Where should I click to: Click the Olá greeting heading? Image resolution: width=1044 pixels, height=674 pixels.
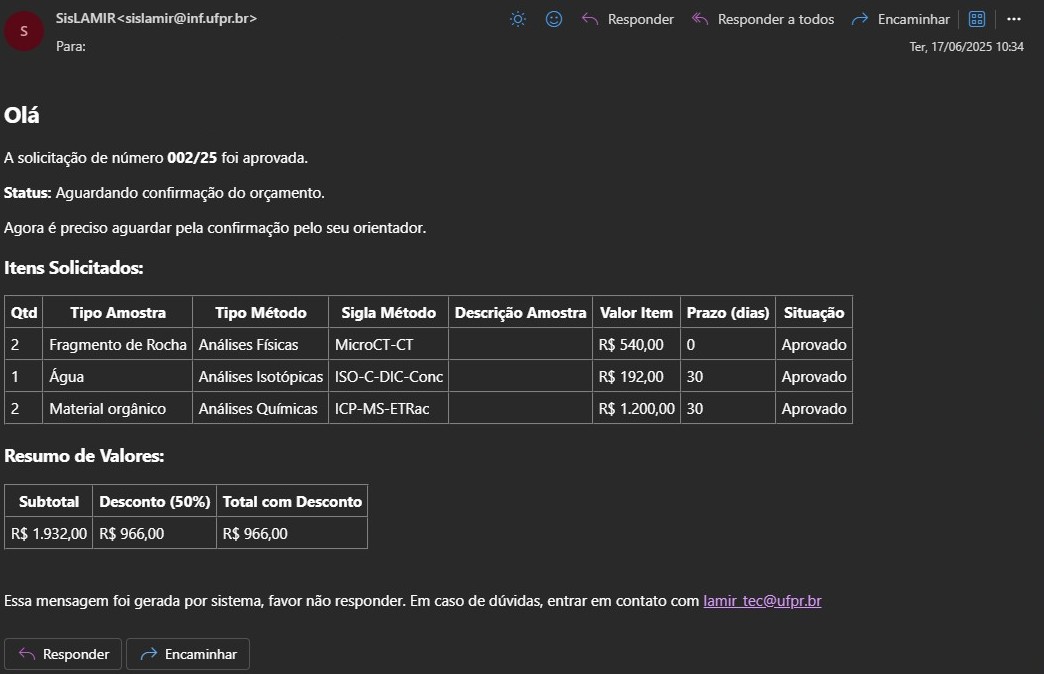21,115
